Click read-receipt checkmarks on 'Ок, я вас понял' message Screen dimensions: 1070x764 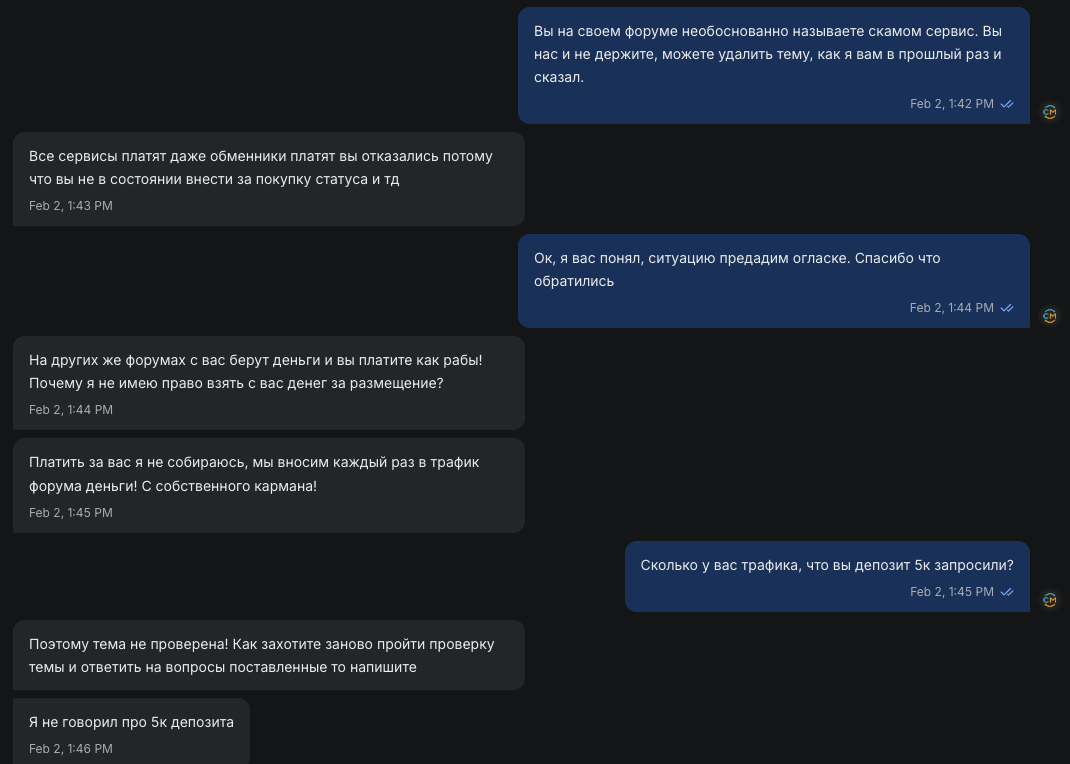pyautogui.click(x=1007, y=308)
